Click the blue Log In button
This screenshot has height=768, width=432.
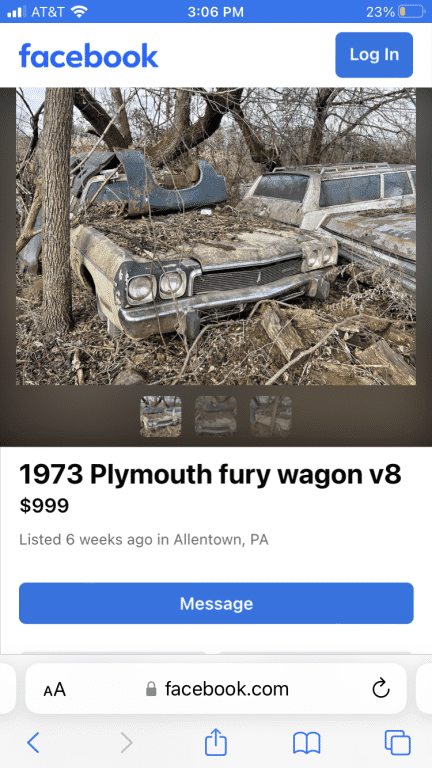(374, 55)
